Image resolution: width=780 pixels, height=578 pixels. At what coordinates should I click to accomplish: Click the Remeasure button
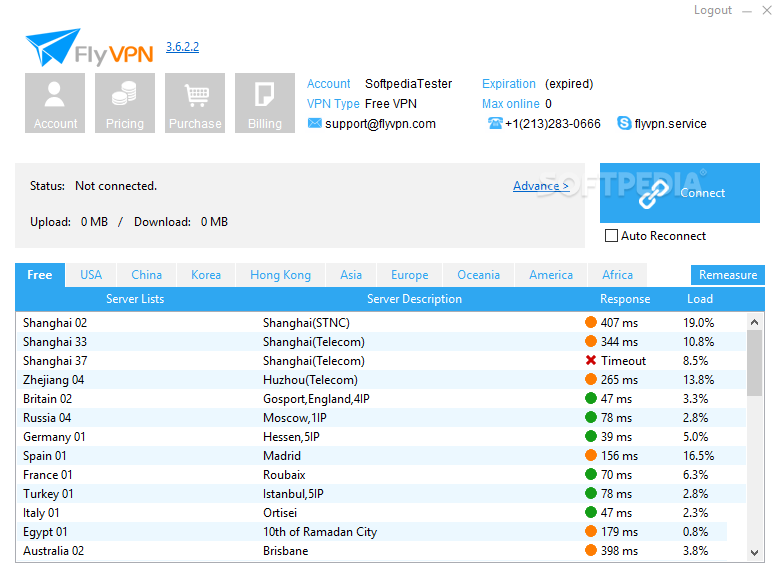(x=728, y=275)
